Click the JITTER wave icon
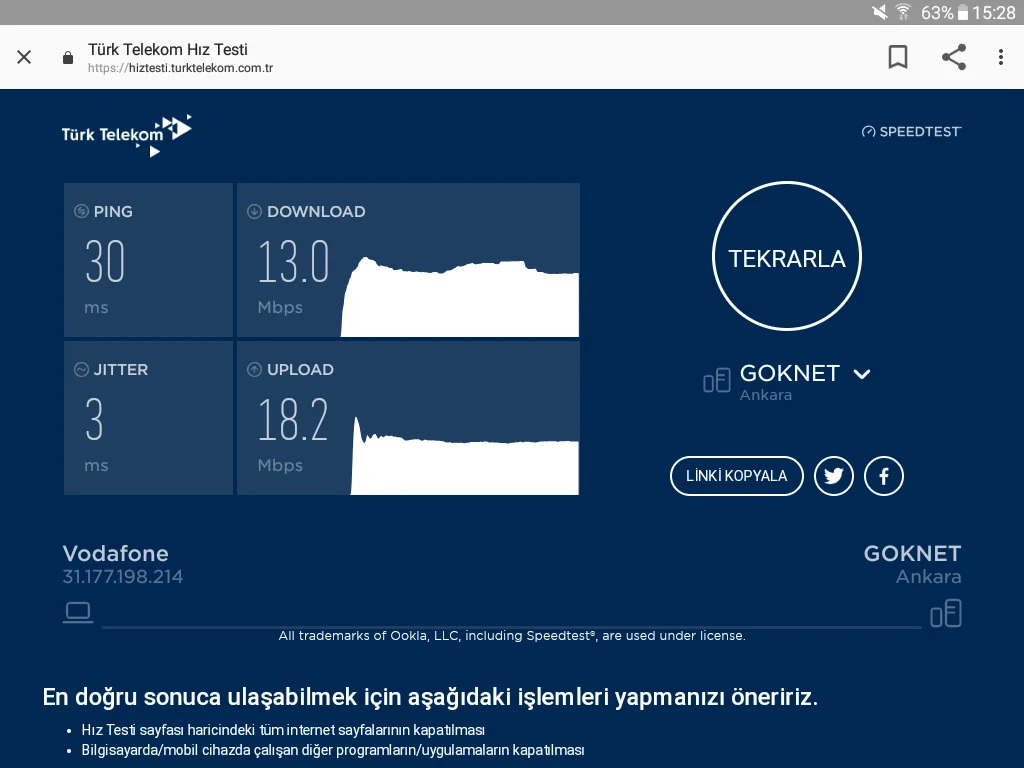 pos(81,369)
